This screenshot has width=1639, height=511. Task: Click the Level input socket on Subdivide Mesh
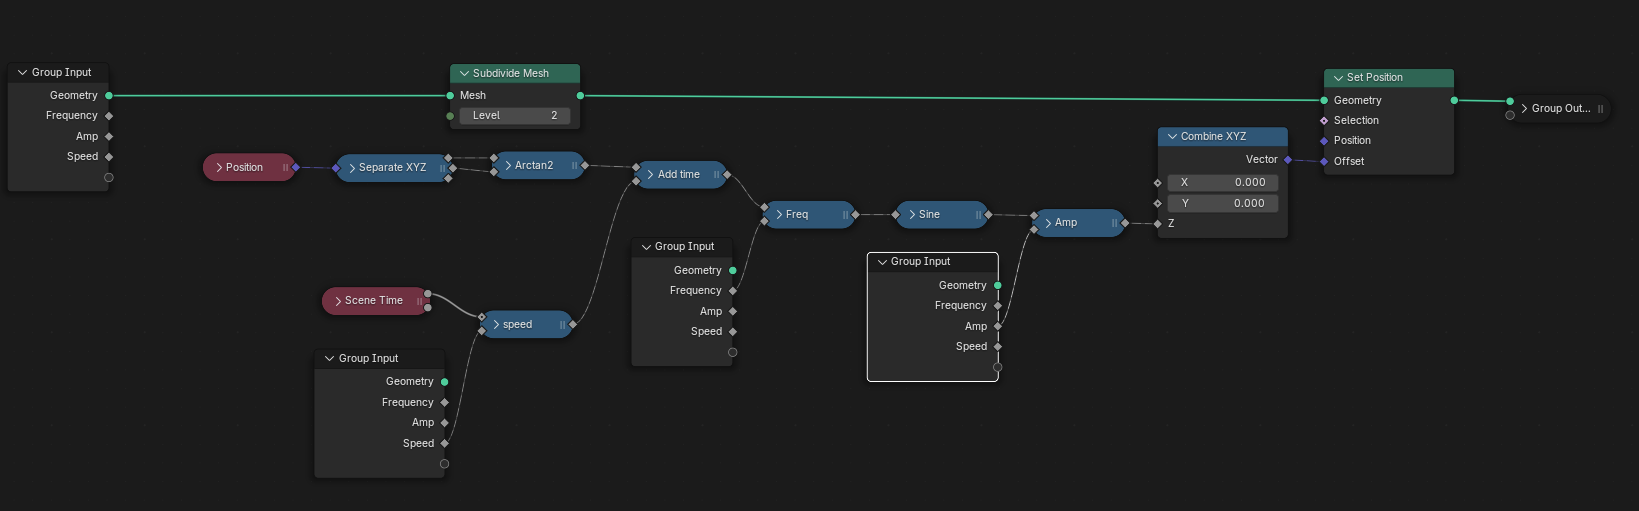[450, 116]
